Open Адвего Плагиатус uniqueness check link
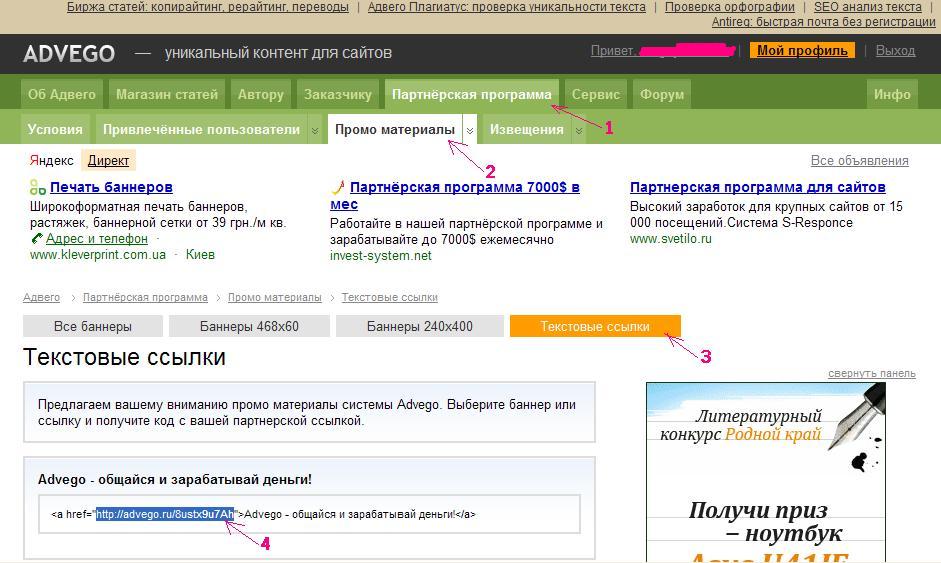This screenshot has height=563, width=941. point(507,7)
